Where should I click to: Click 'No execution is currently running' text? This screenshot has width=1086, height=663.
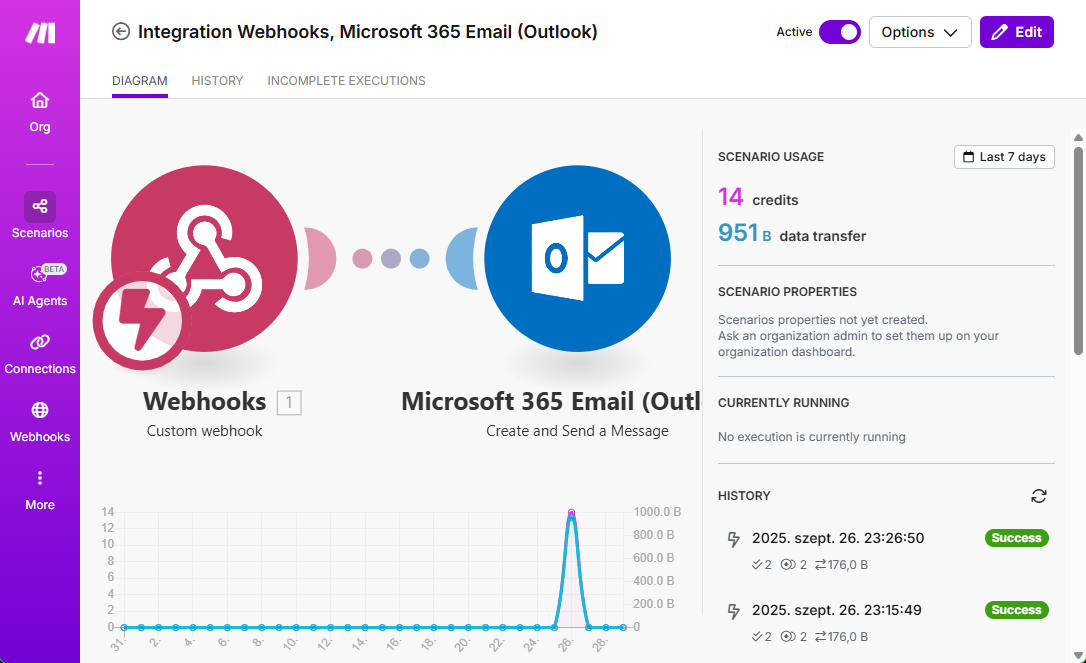tap(812, 437)
